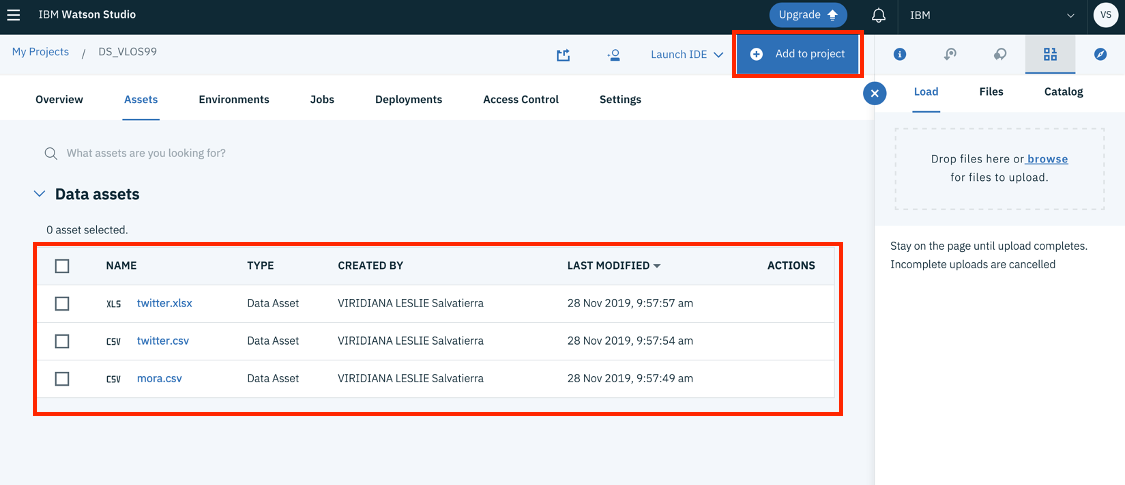Close the data side panel
The width and height of the screenshot is (1125, 485).
click(x=875, y=93)
